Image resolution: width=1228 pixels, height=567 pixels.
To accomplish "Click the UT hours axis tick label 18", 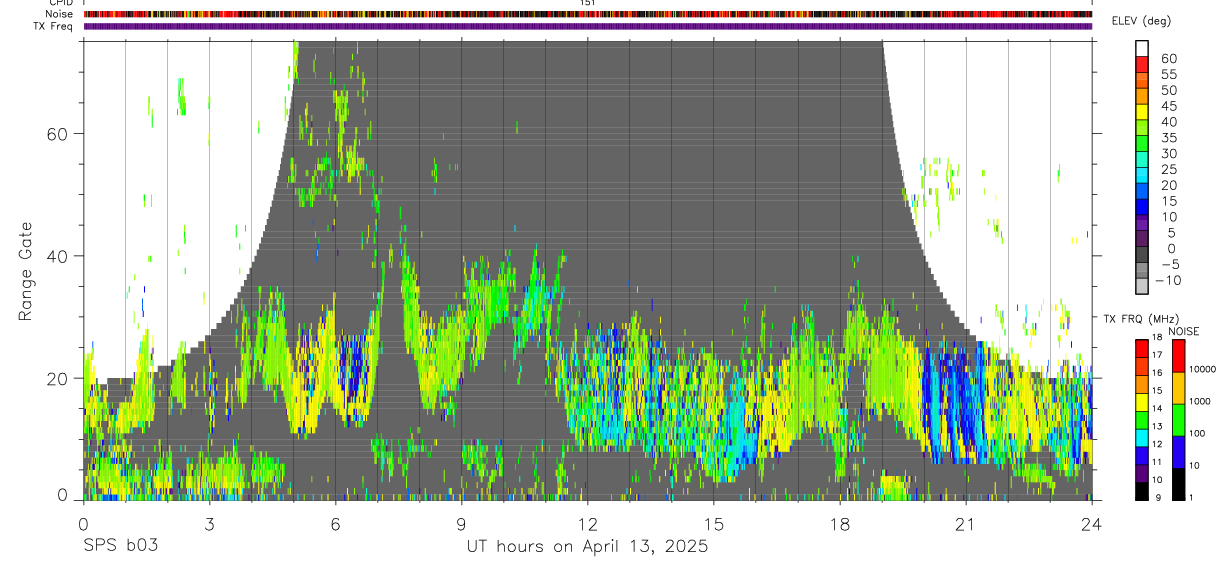I will 840,523.
